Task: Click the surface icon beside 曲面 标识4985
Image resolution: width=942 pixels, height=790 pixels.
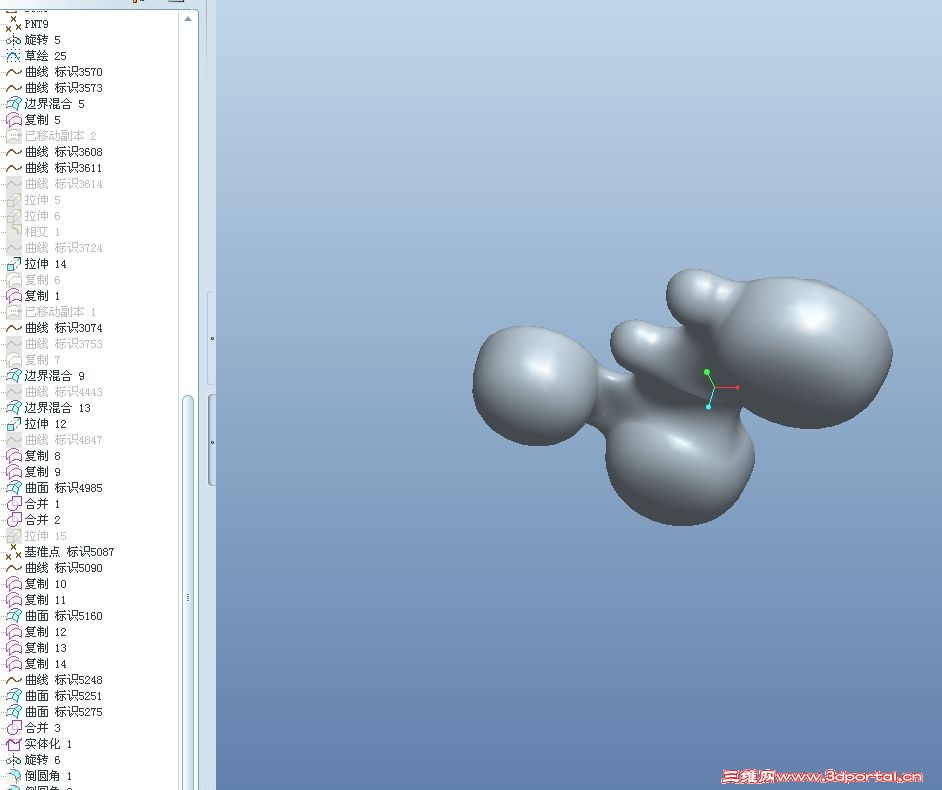Action: click(x=13, y=488)
